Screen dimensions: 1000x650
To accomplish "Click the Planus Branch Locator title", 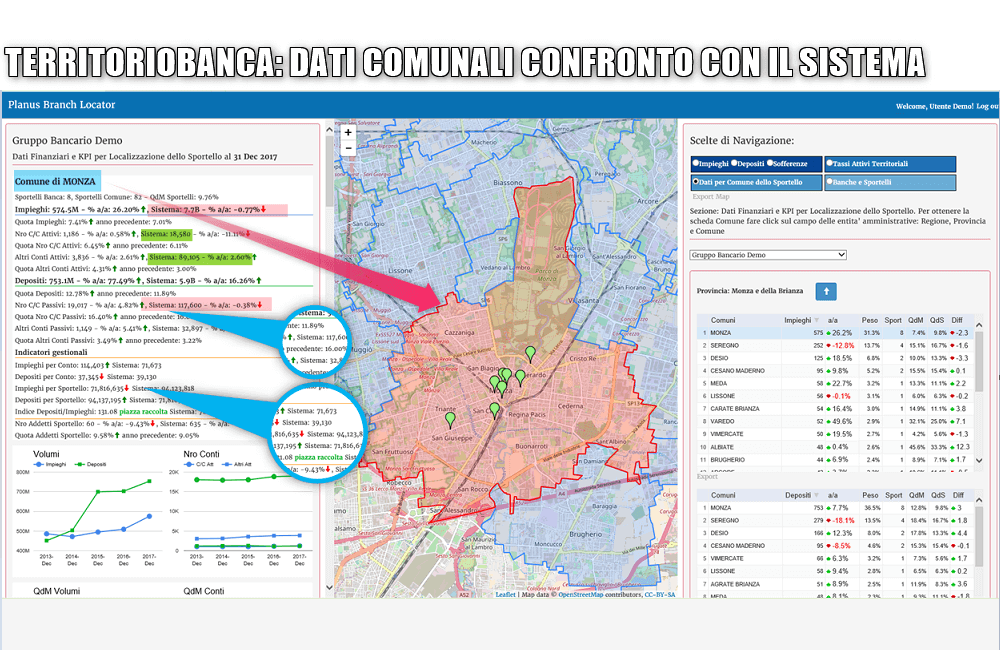I will pyautogui.click(x=62, y=105).
